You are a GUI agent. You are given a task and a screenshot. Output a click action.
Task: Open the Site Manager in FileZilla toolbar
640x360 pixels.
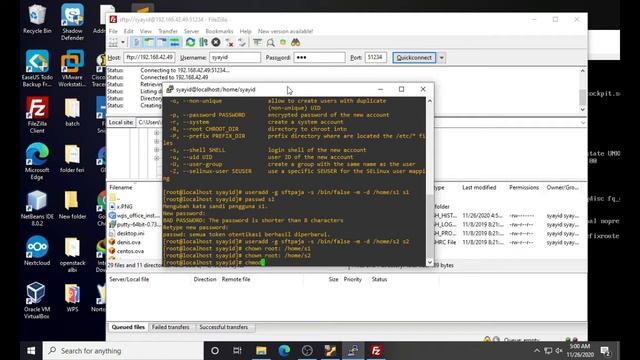[x=113, y=42]
